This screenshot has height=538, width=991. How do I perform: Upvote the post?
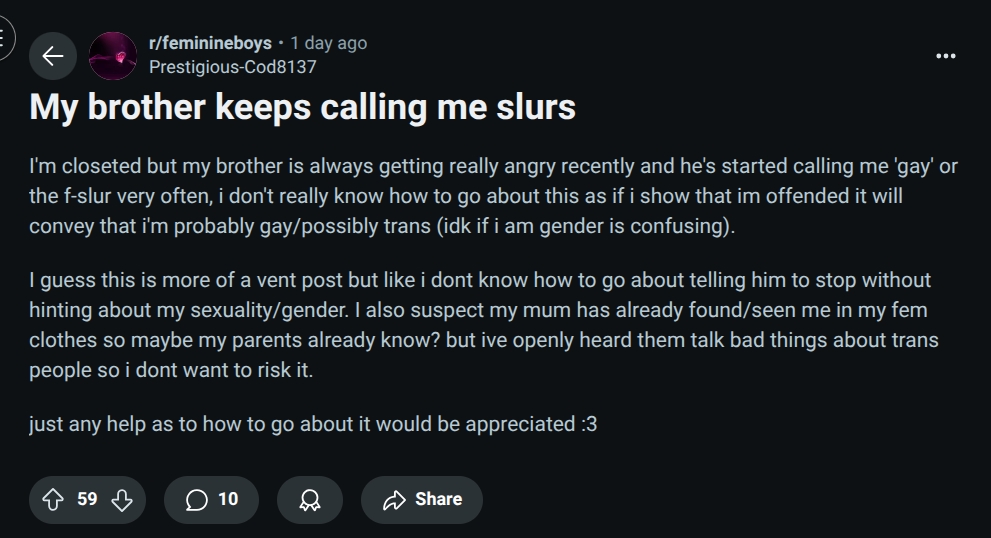(54, 499)
